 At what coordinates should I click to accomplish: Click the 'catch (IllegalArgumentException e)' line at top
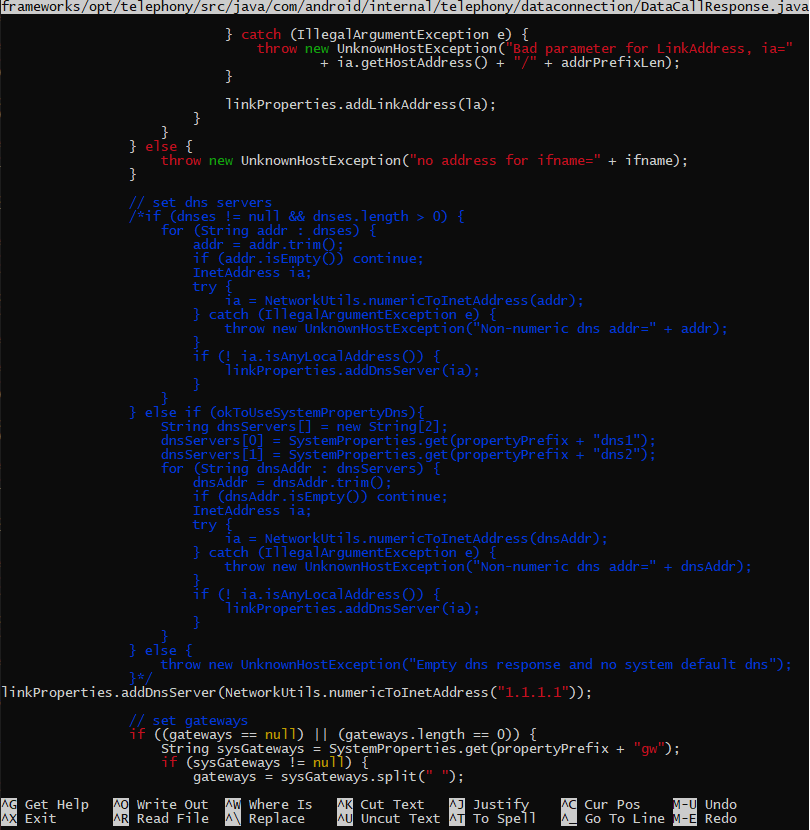click(x=376, y=34)
